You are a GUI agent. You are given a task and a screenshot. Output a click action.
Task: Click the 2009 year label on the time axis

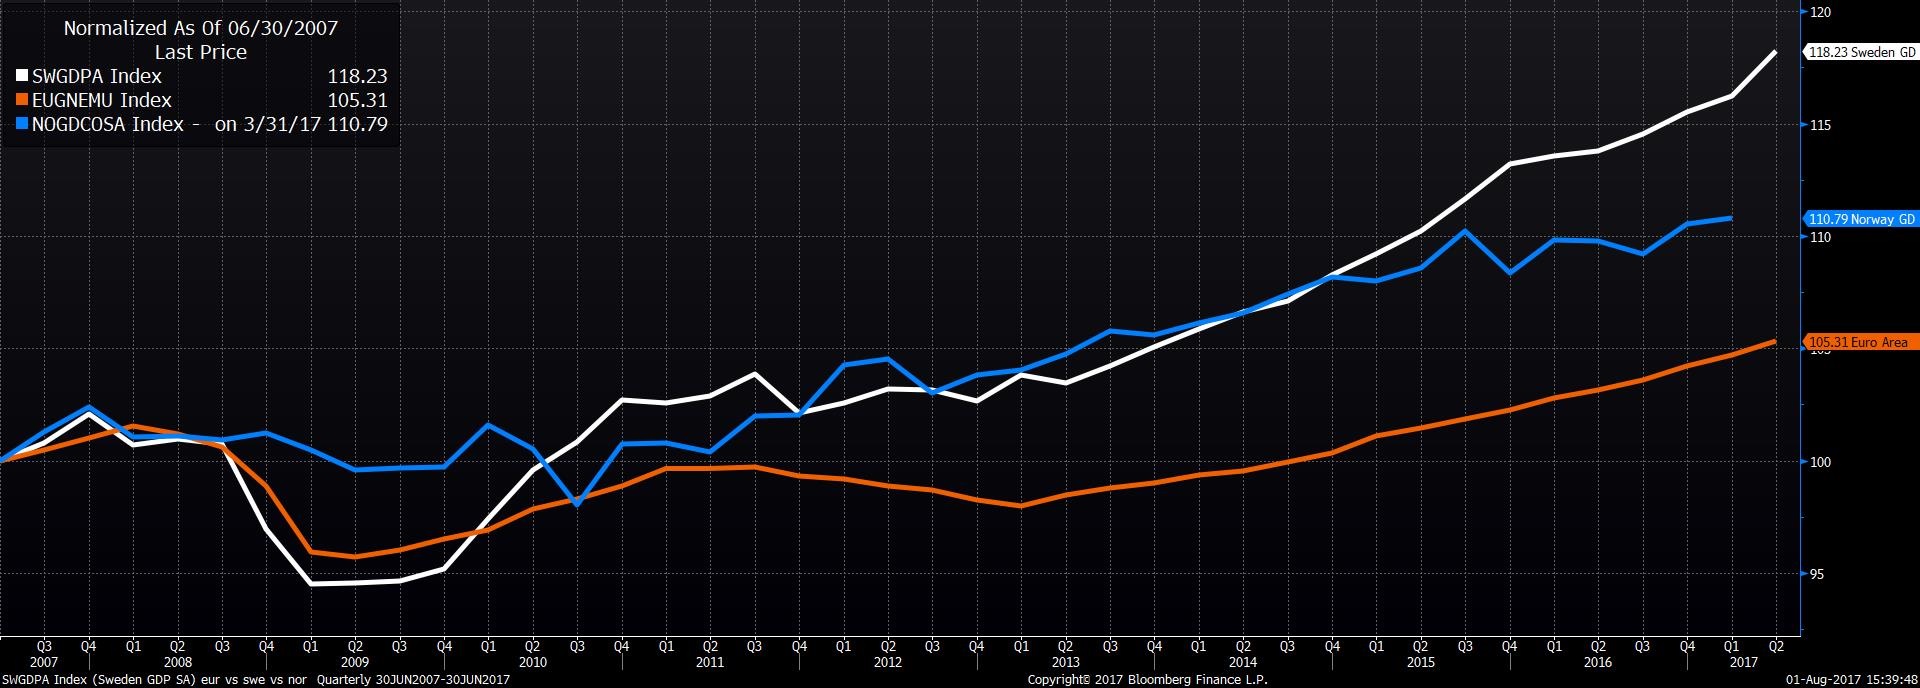click(355, 662)
